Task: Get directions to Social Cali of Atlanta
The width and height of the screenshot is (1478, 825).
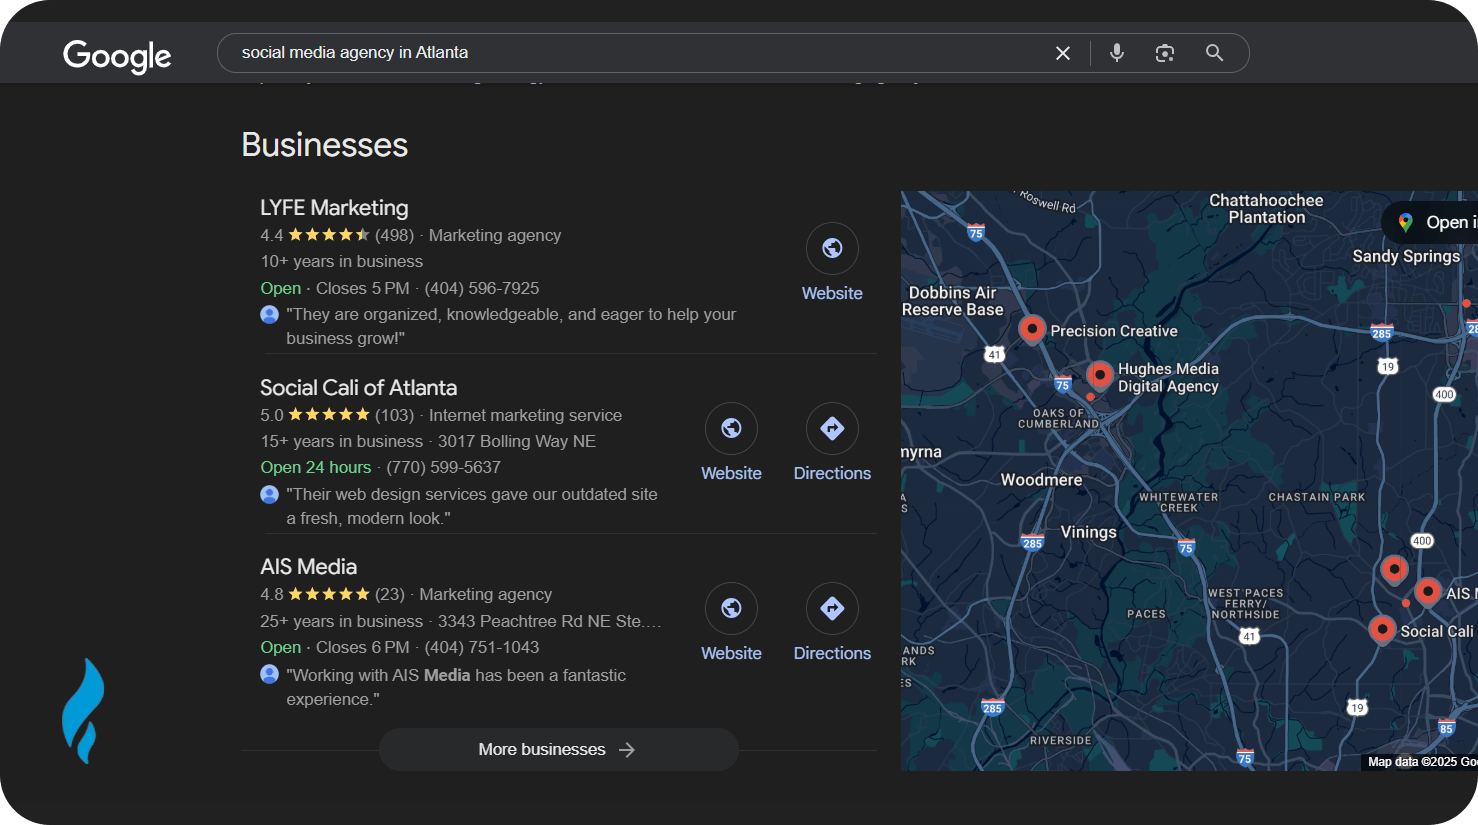Action: pyautogui.click(x=832, y=429)
